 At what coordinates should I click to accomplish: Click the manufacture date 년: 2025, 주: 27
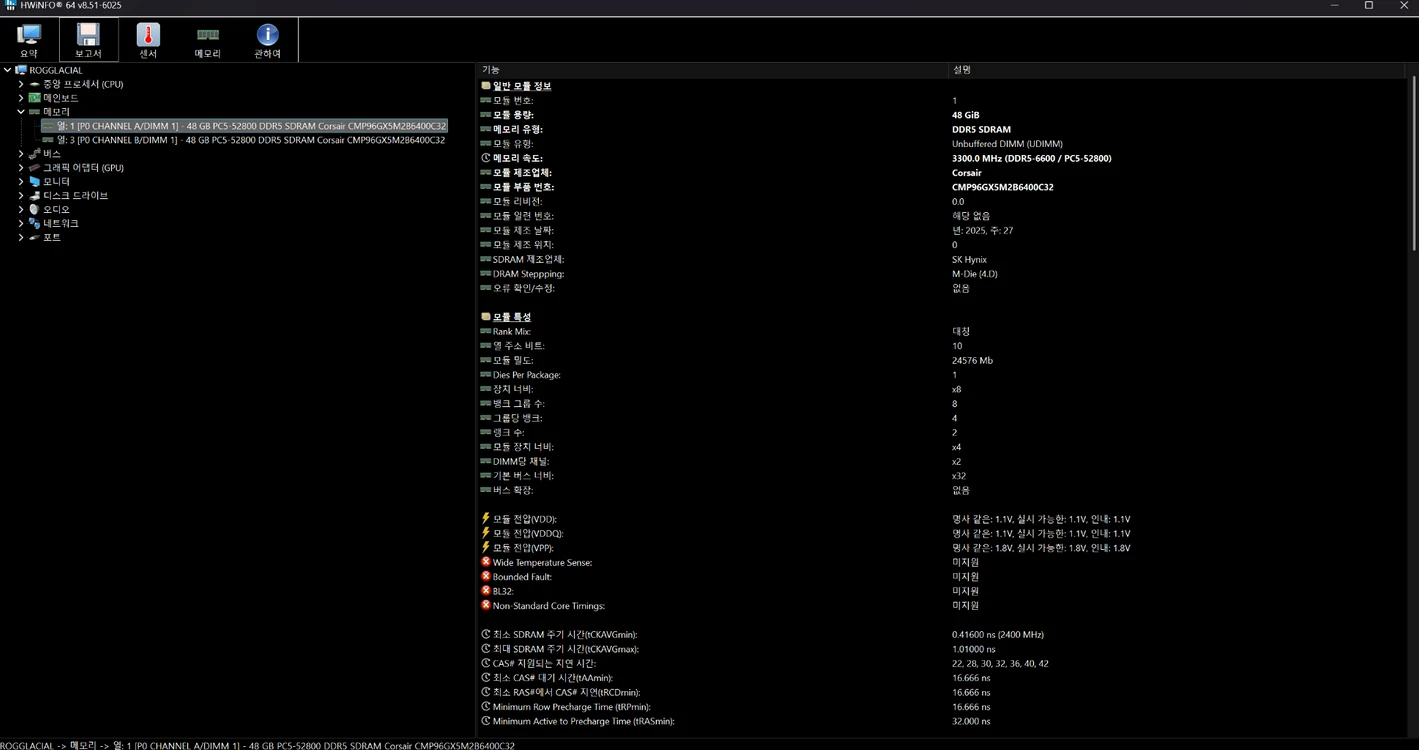983,230
